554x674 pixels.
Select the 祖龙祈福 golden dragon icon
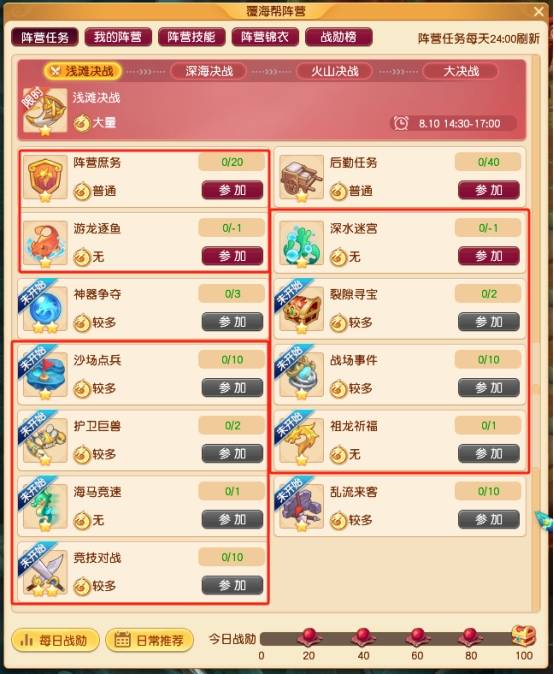301,441
